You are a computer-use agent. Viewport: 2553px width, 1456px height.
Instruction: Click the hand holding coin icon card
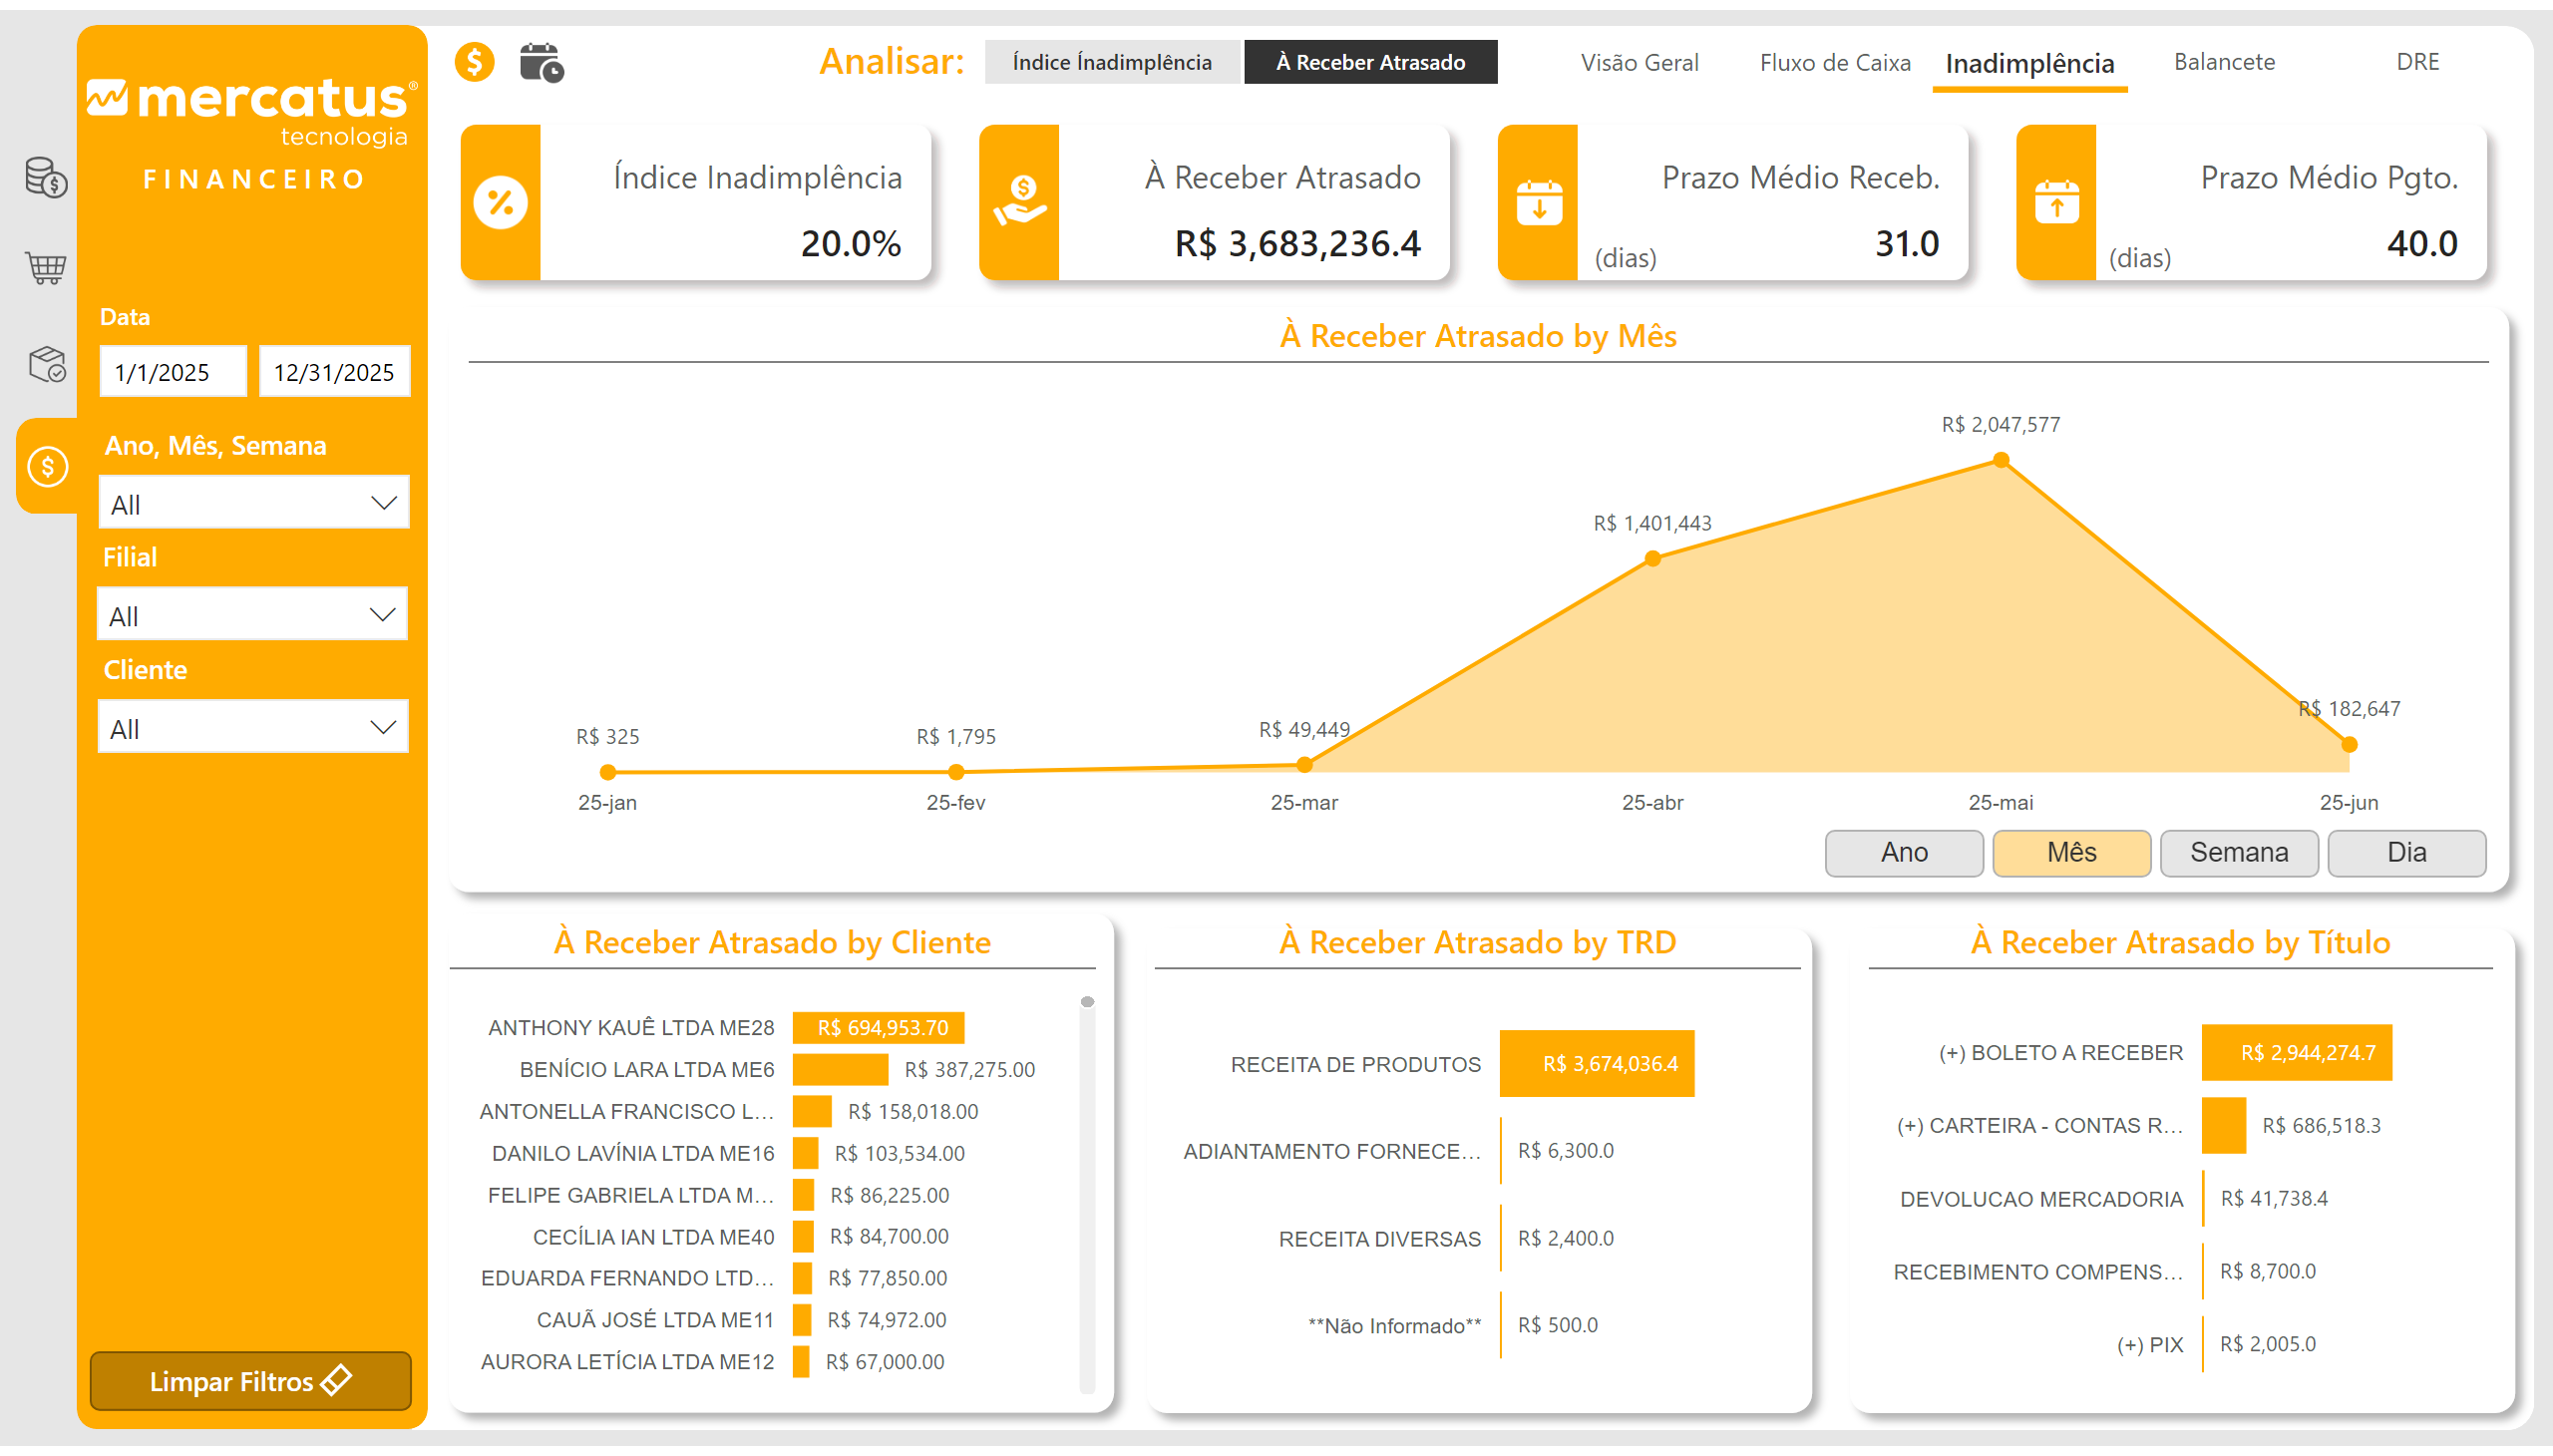[1019, 201]
